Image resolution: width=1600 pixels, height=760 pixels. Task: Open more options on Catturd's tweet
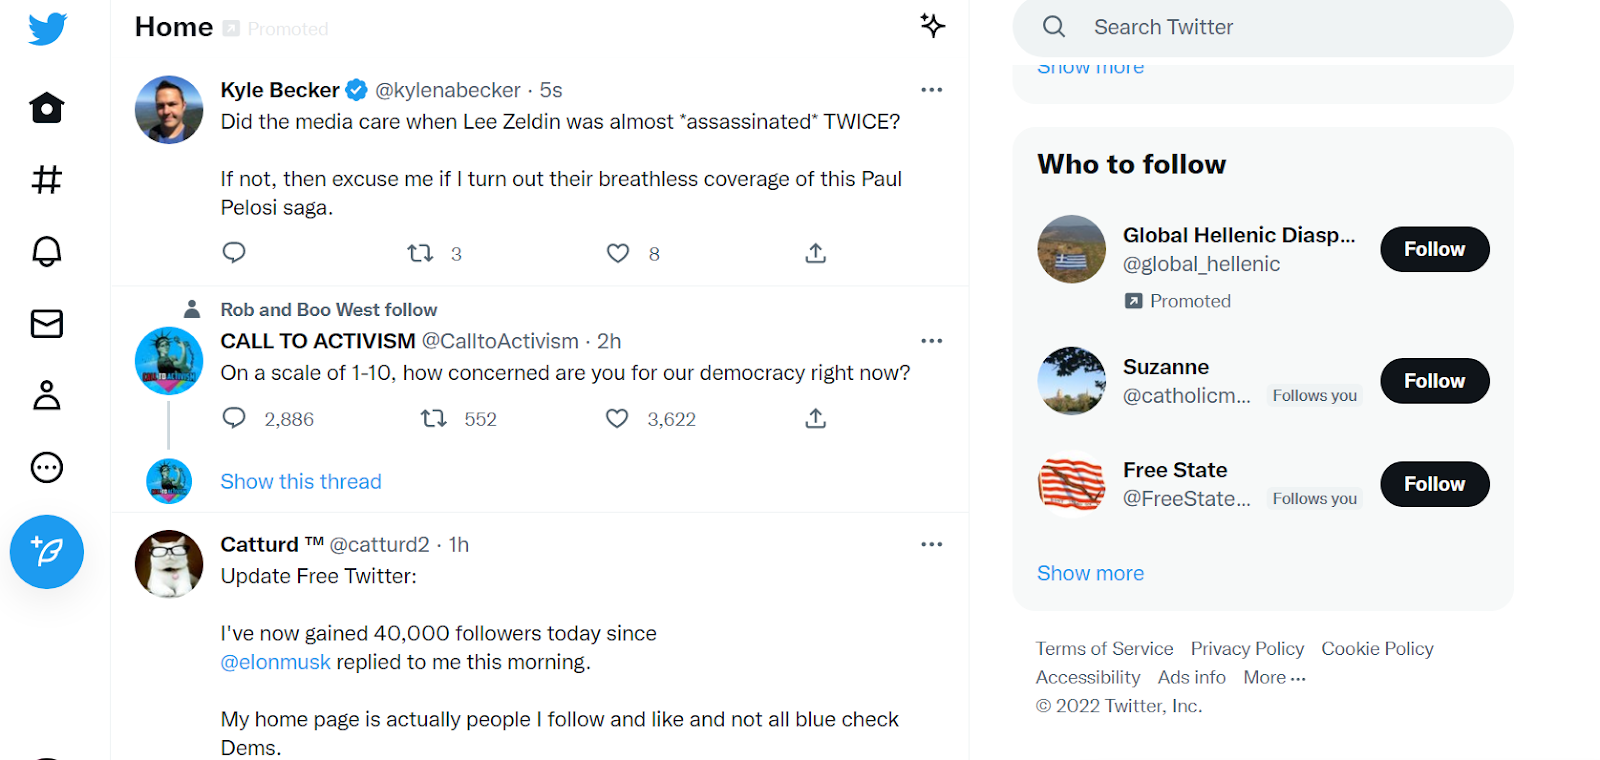(x=931, y=545)
